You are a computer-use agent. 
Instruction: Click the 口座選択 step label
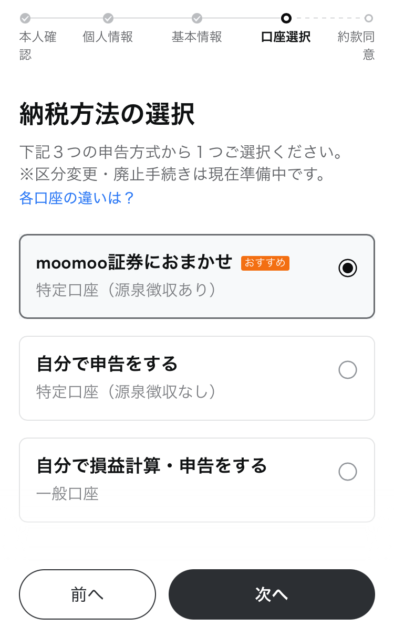pos(285,37)
